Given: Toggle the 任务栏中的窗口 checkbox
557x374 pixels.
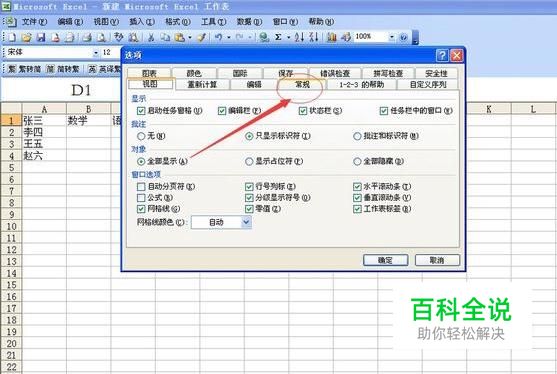Looking at the screenshot, I should [384, 111].
